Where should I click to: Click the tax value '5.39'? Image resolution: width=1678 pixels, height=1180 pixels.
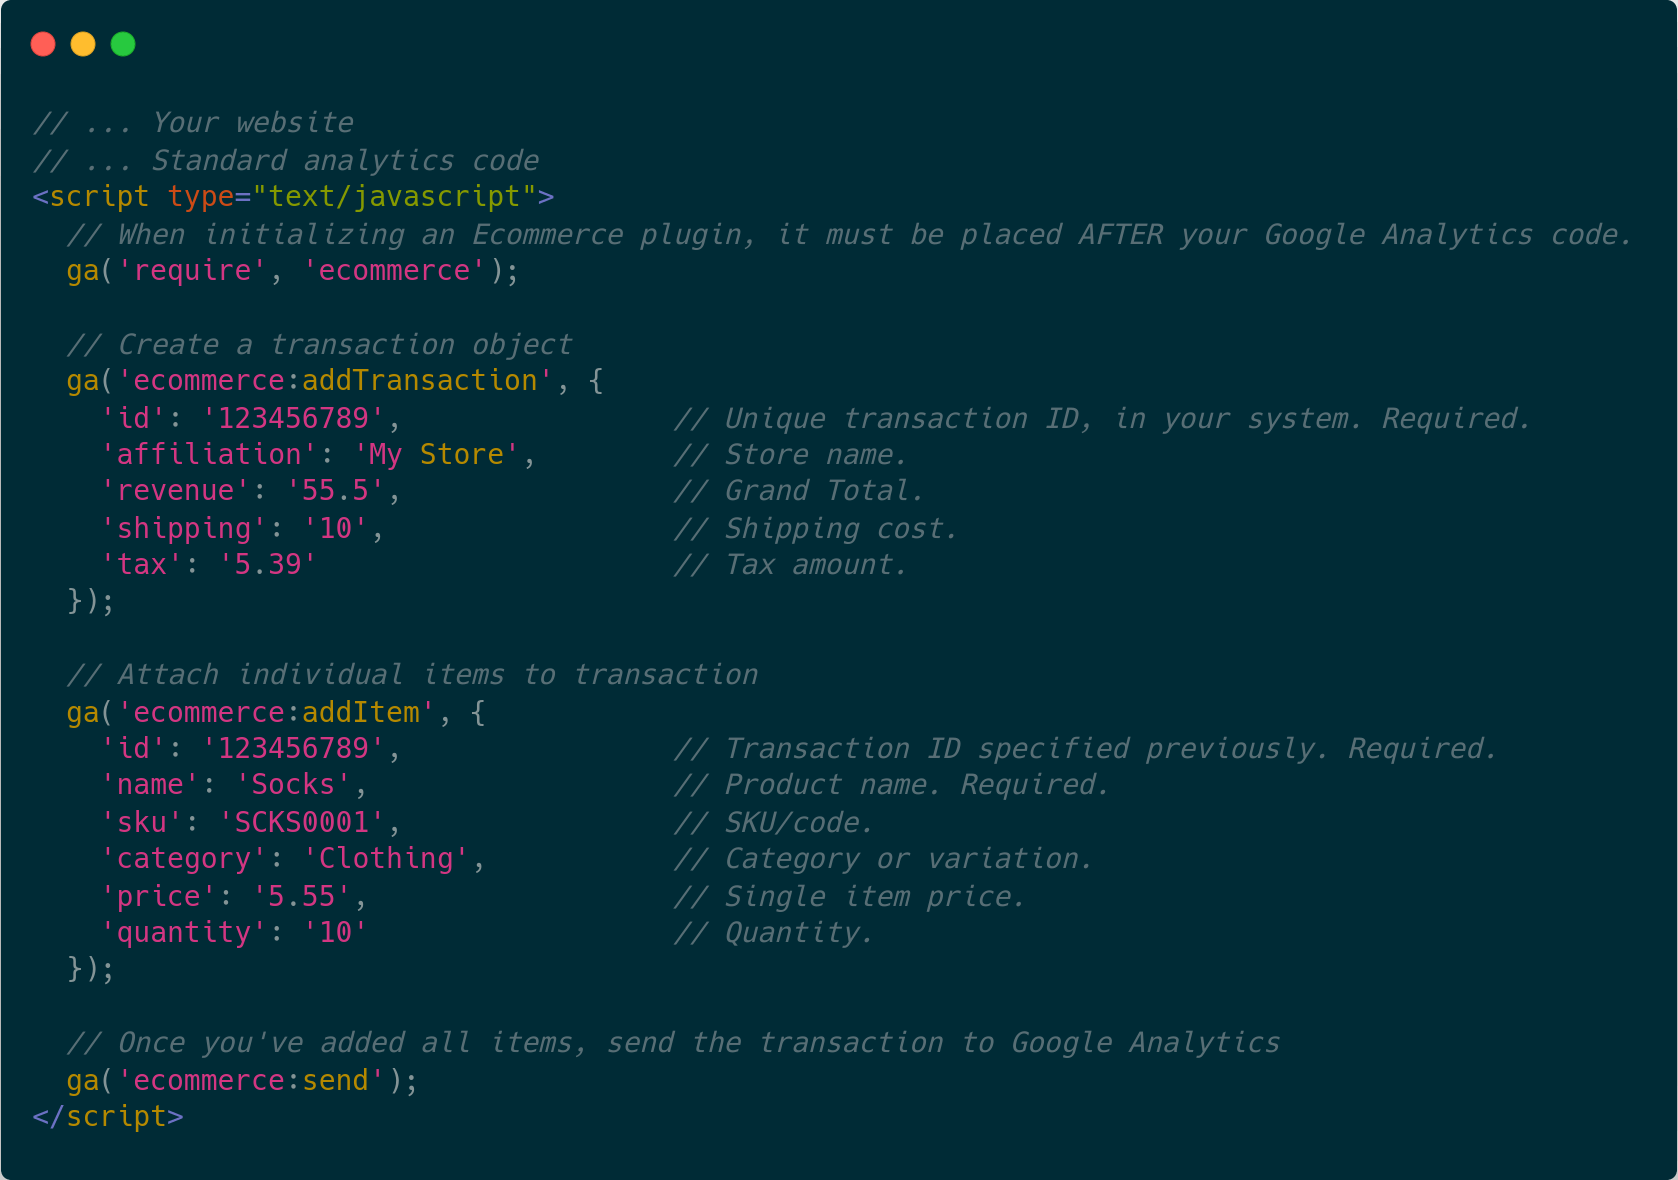click(268, 565)
